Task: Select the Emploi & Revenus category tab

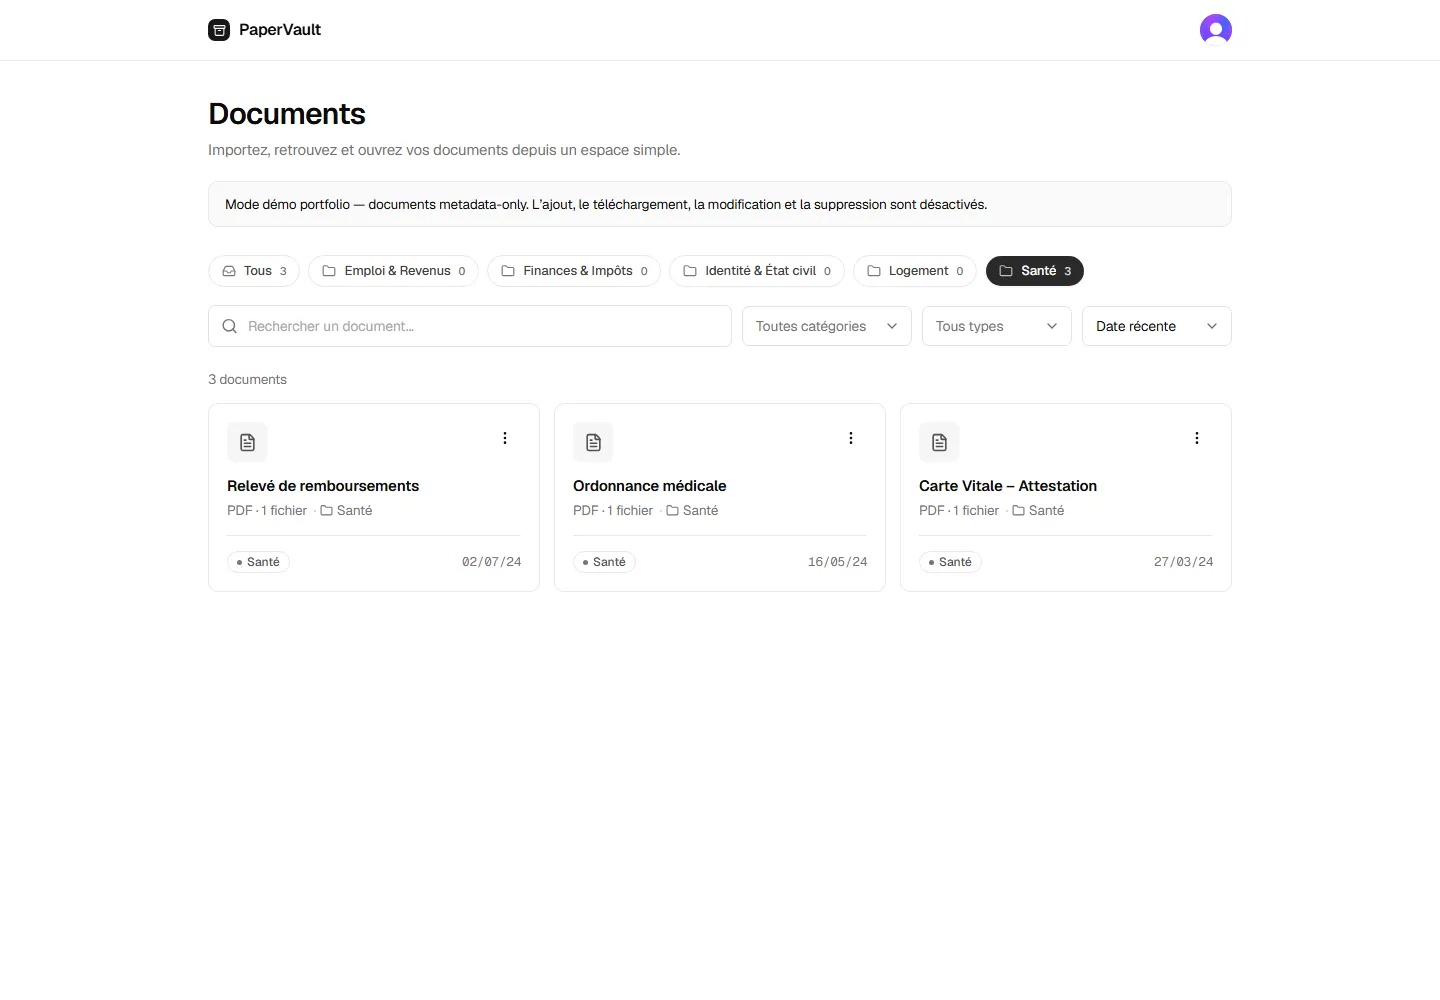Action: (393, 271)
